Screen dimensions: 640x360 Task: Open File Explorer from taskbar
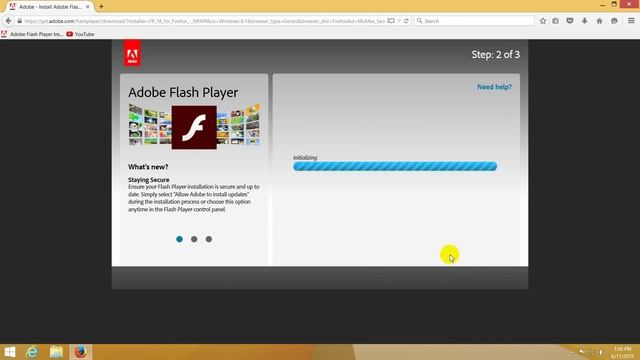point(56,352)
